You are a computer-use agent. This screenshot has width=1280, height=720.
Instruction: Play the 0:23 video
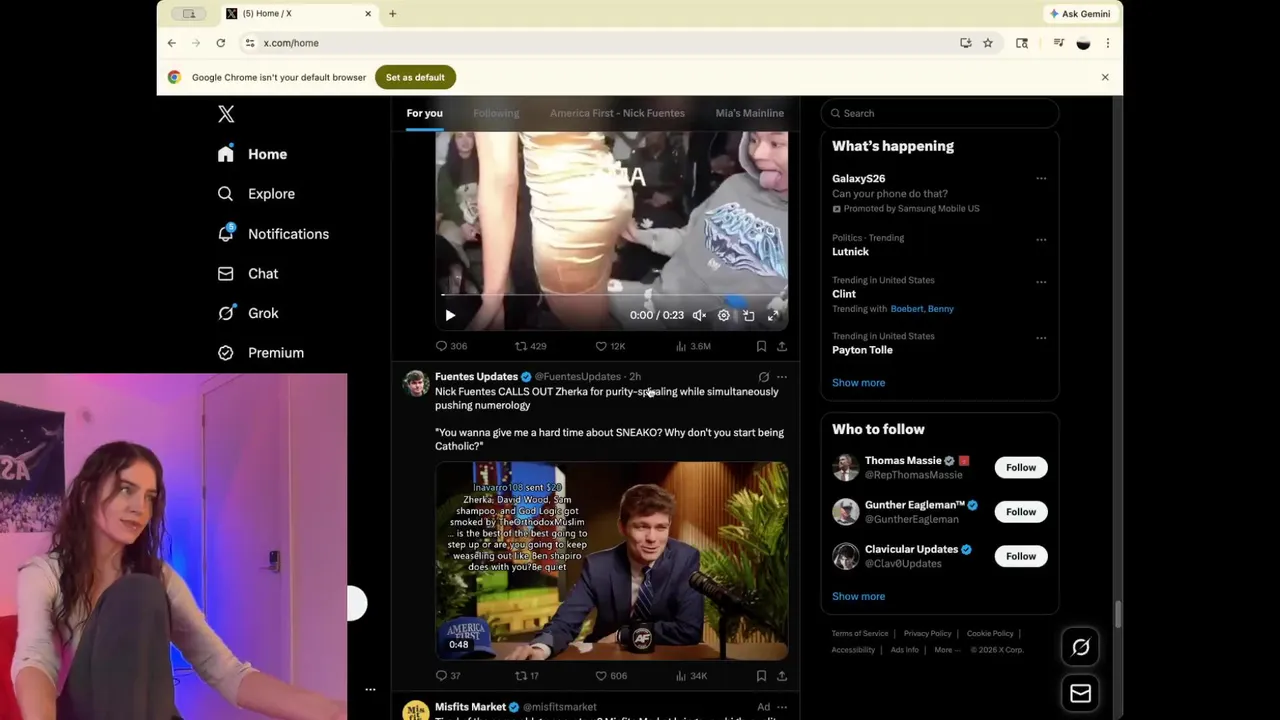click(450, 315)
